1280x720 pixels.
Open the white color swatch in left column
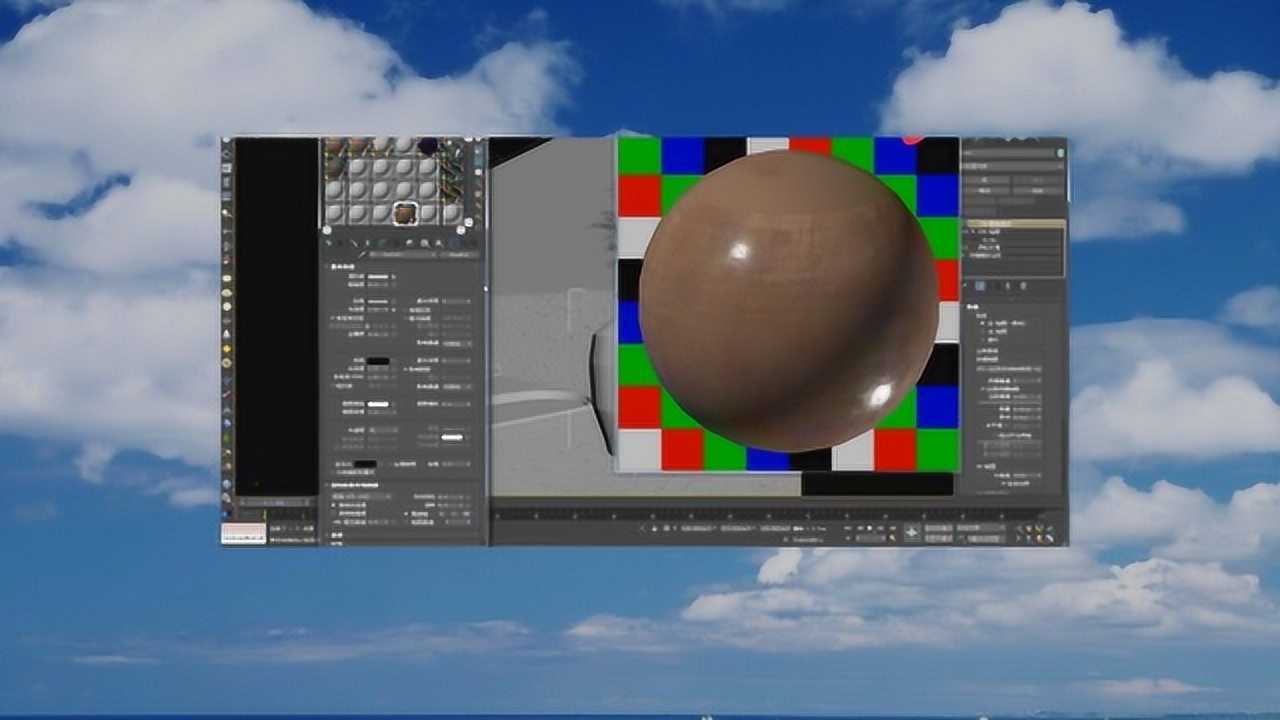(x=378, y=404)
